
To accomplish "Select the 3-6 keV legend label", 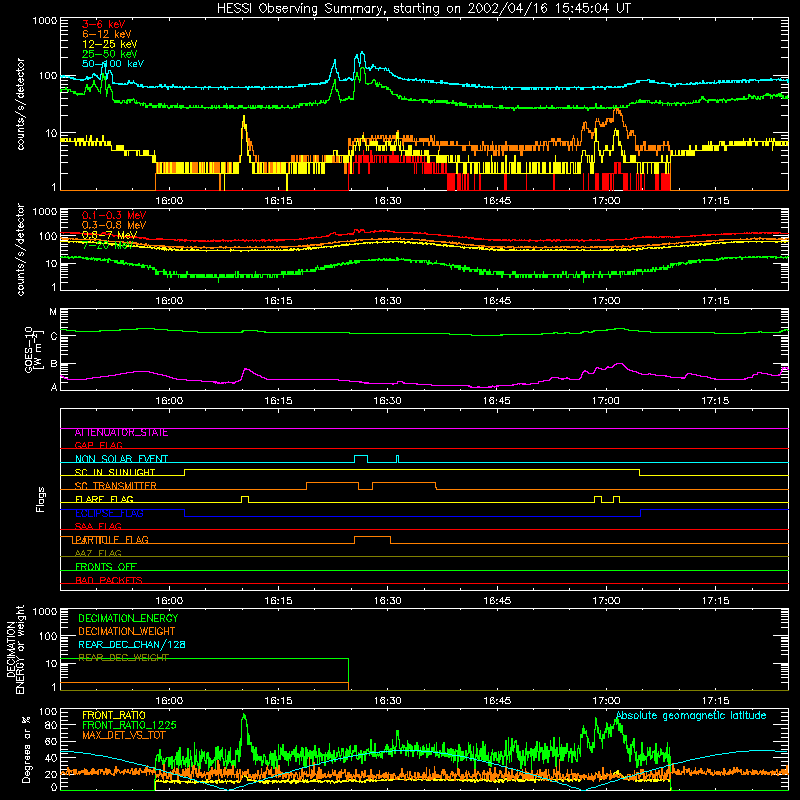I will tap(103, 24).
